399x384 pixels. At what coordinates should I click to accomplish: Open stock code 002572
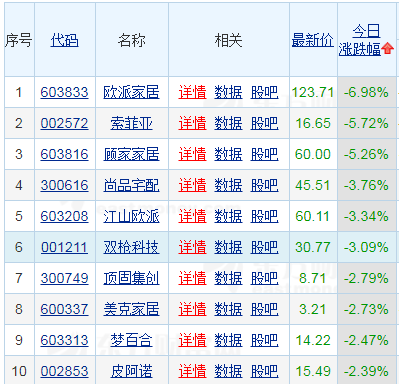(64, 123)
